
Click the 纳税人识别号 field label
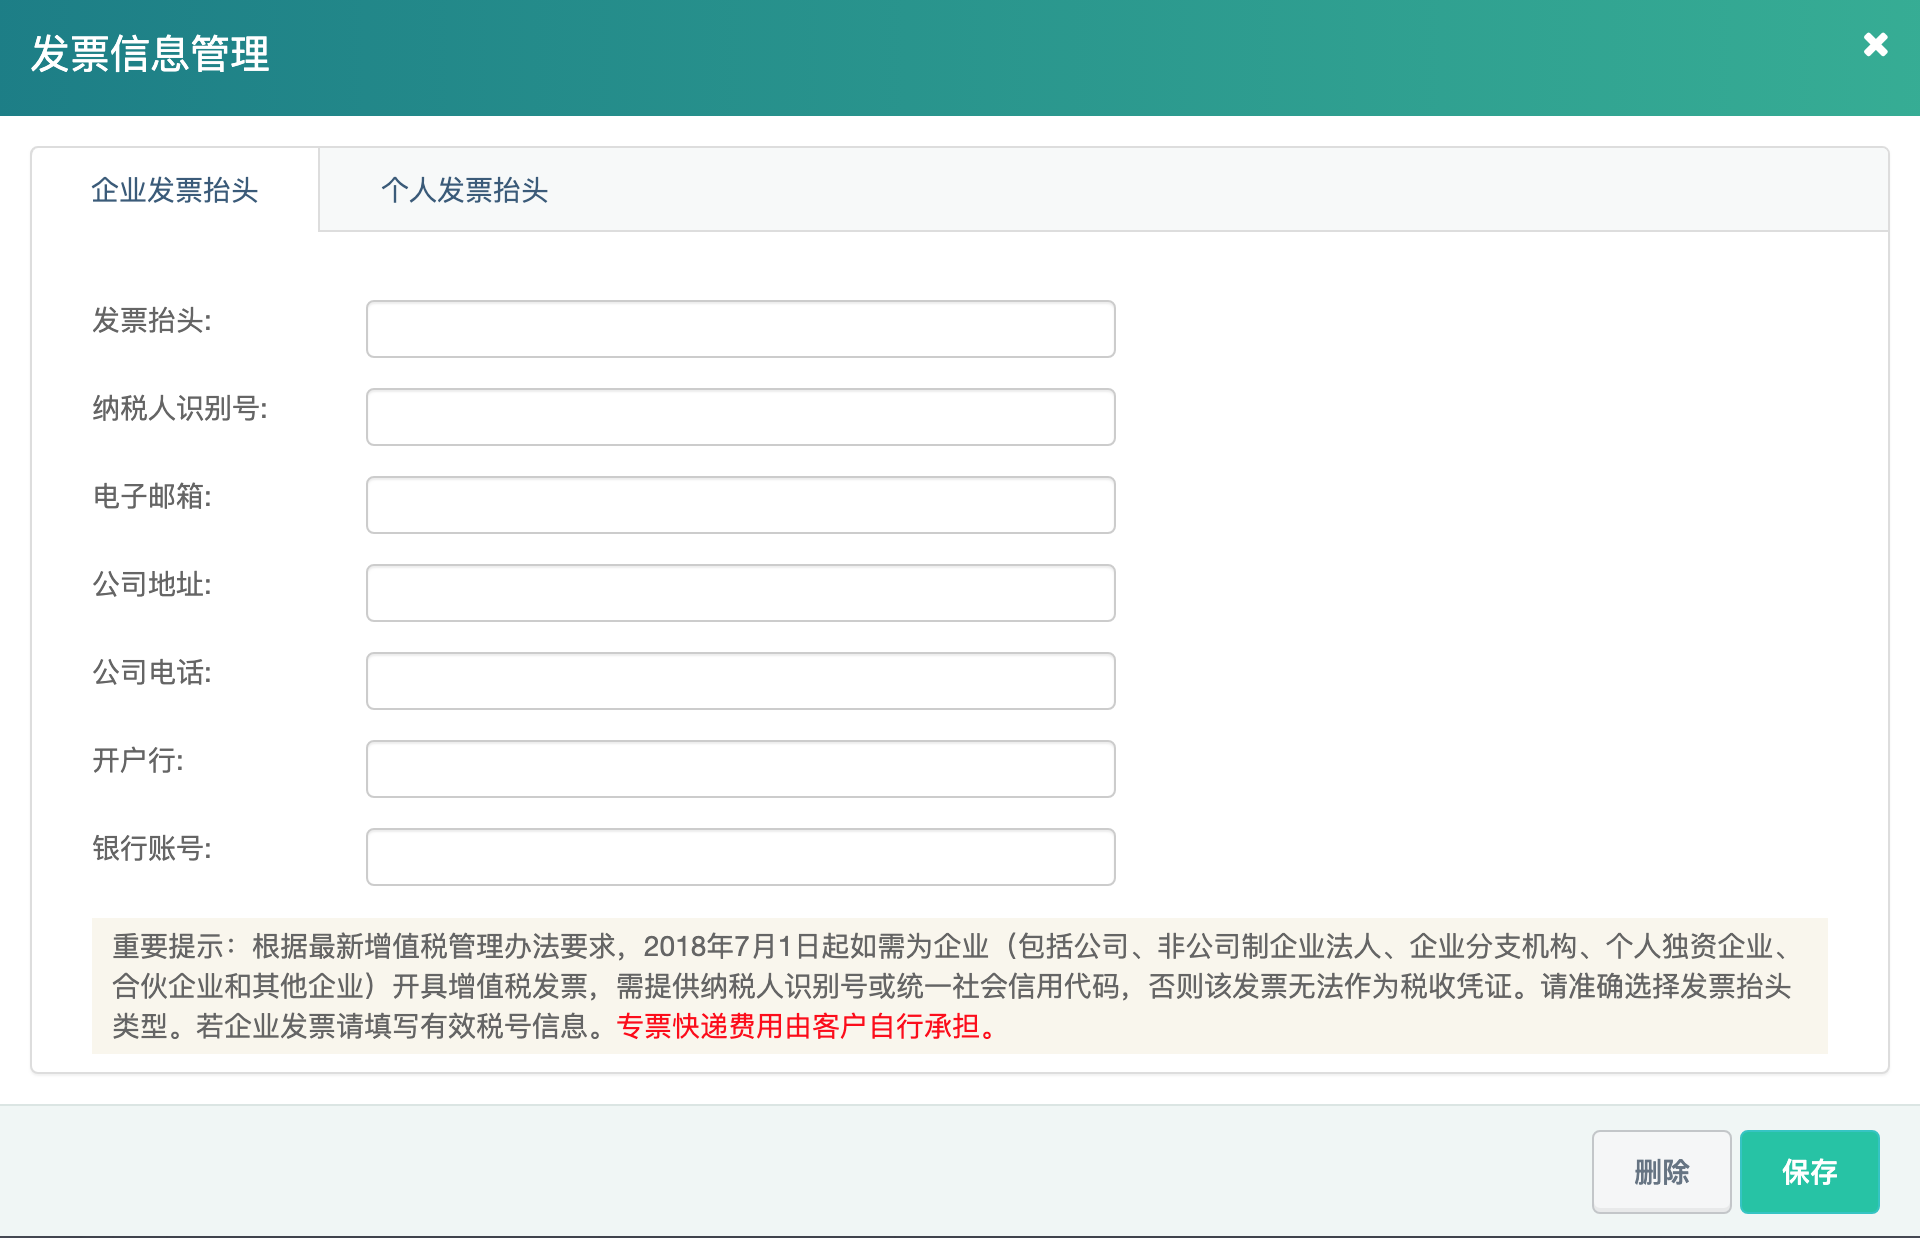tap(181, 409)
